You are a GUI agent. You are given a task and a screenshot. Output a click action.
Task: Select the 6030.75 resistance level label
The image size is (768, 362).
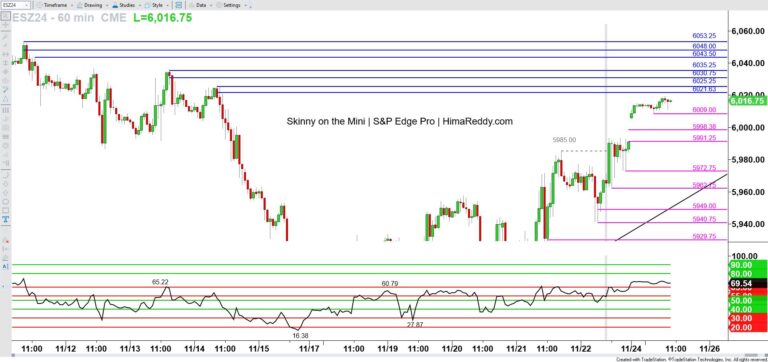pos(704,72)
